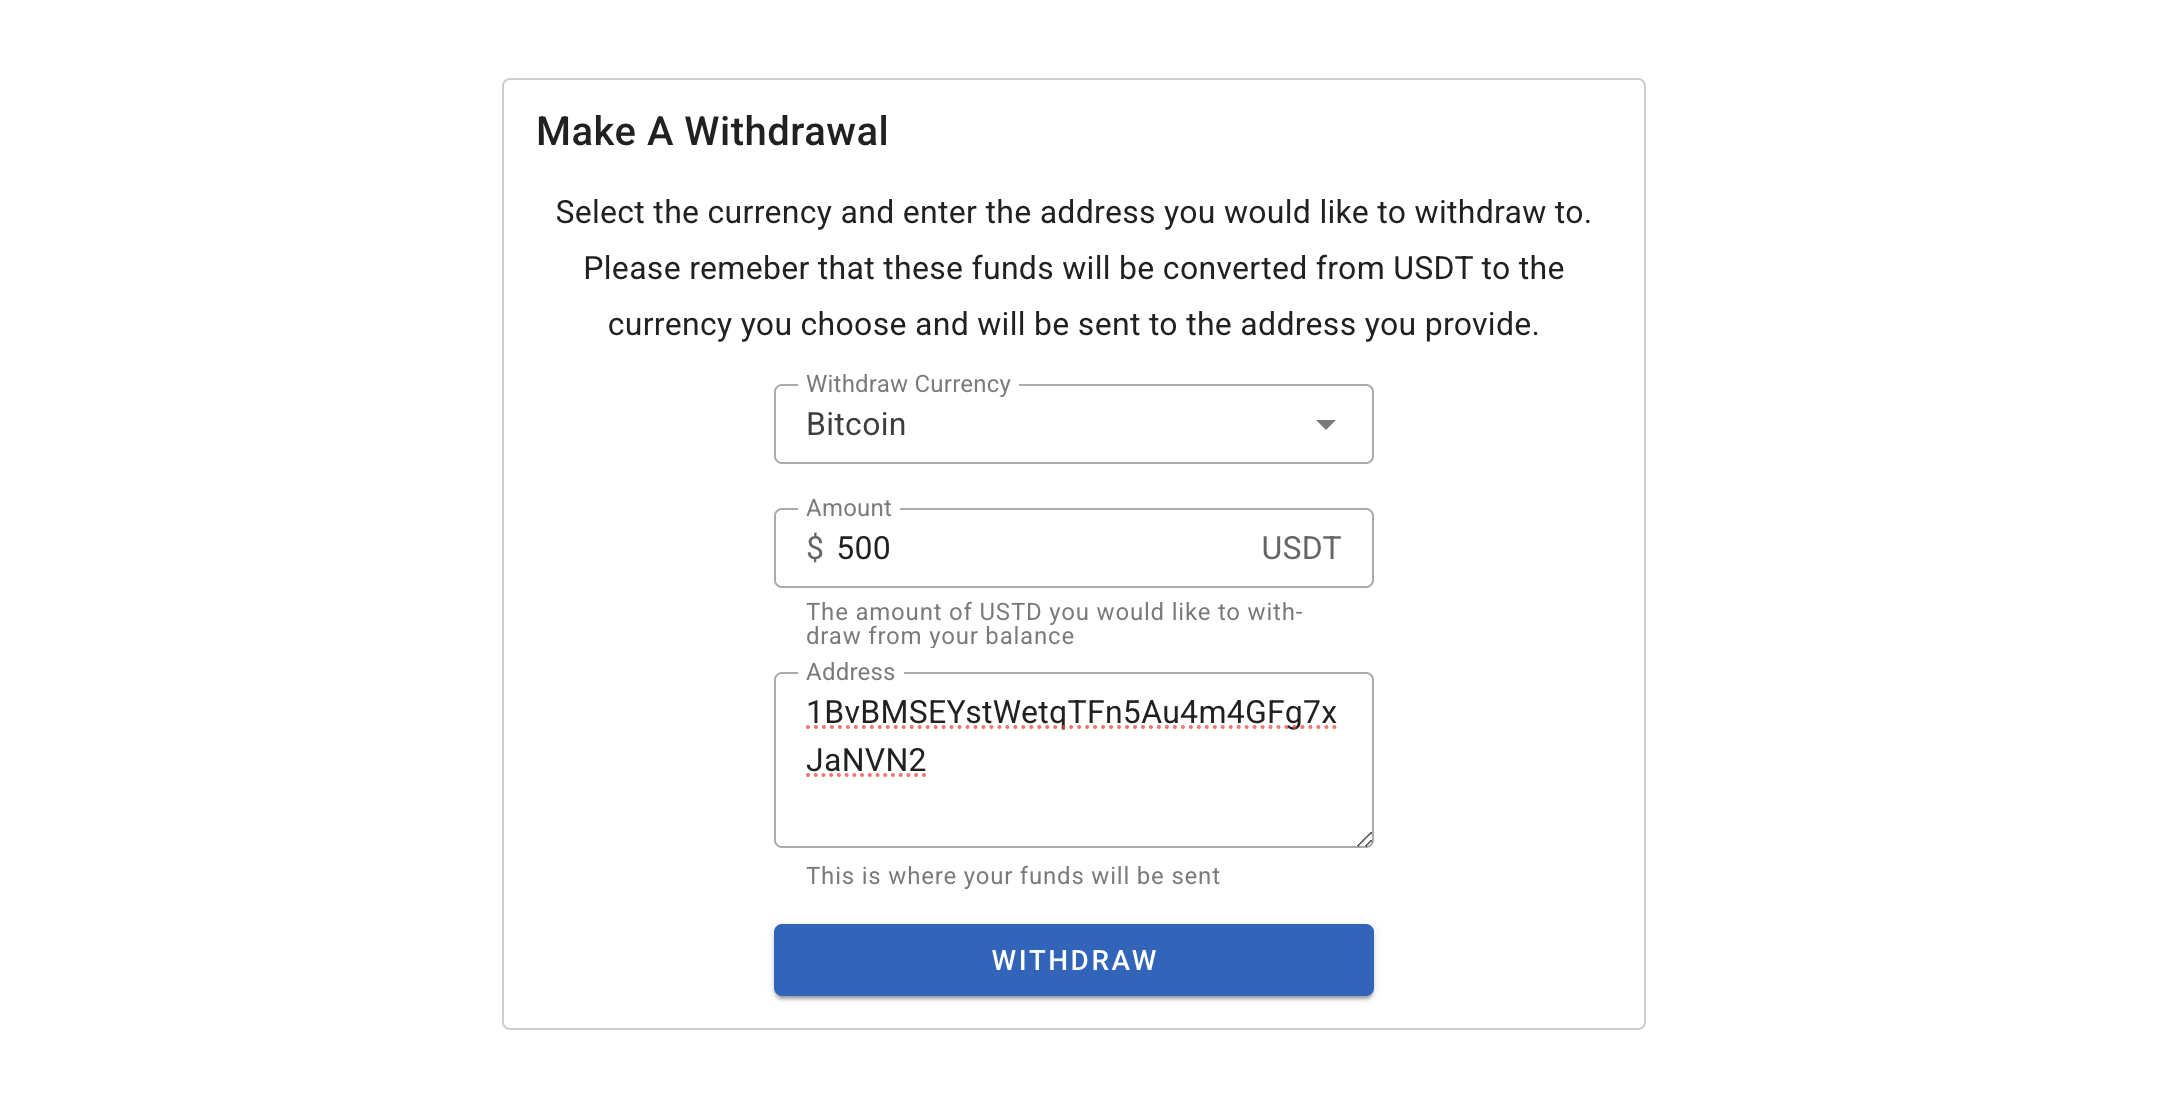This screenshot has width=2184, height=1100.
Task: Click the Withdraw Currency field label
Action: click(x=908, y=384)
